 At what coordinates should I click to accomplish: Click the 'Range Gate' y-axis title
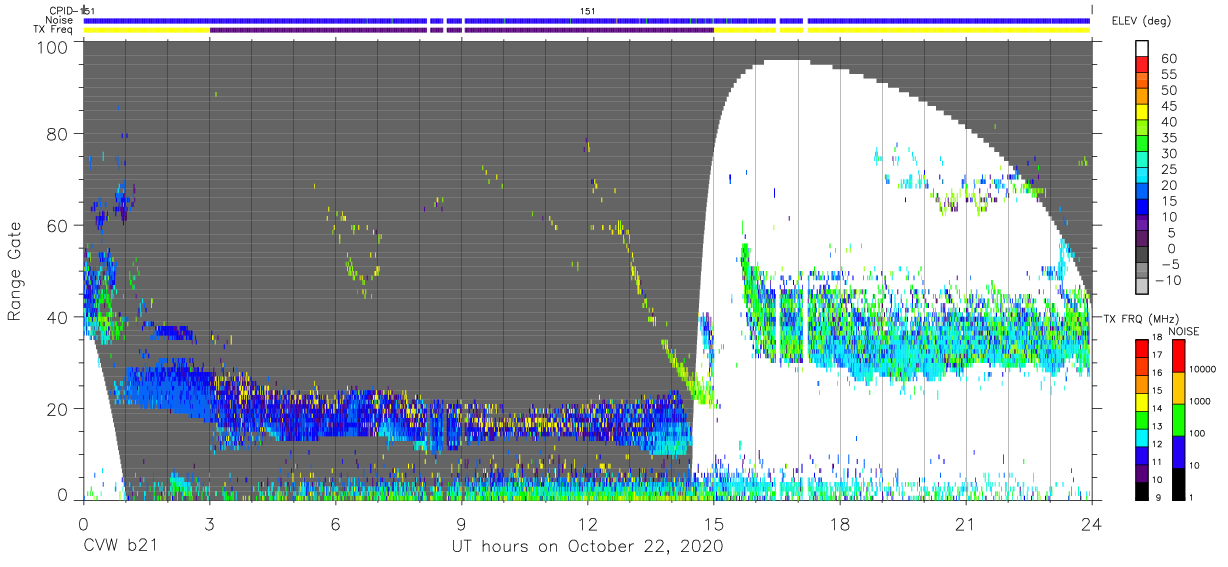coord(16,273)
